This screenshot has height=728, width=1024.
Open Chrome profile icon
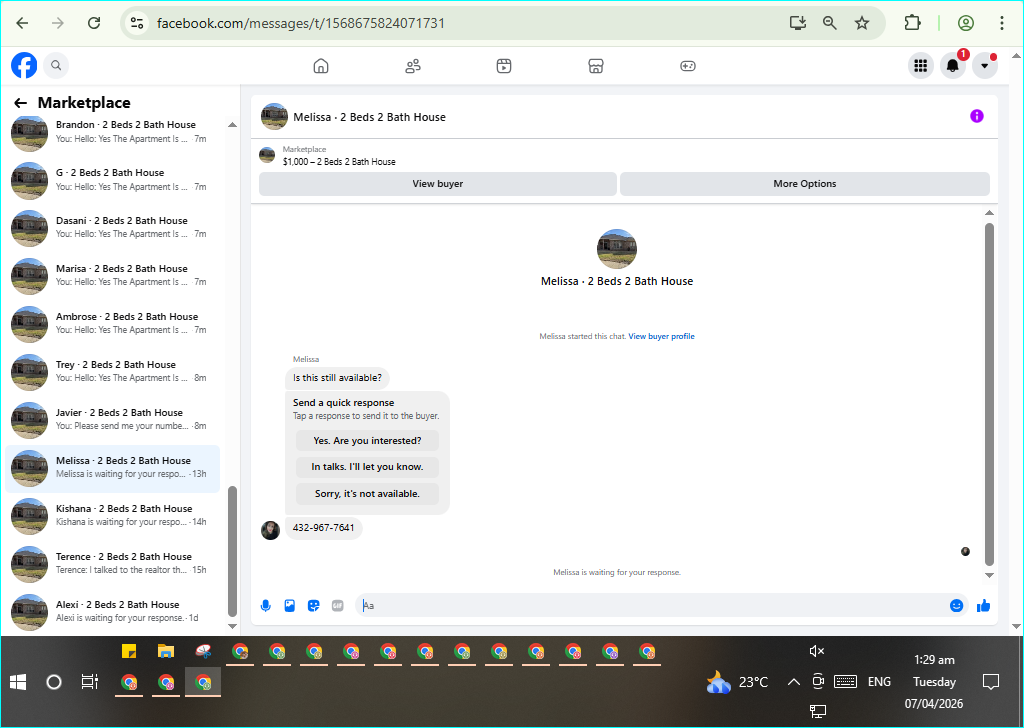(x=966, y=23)
